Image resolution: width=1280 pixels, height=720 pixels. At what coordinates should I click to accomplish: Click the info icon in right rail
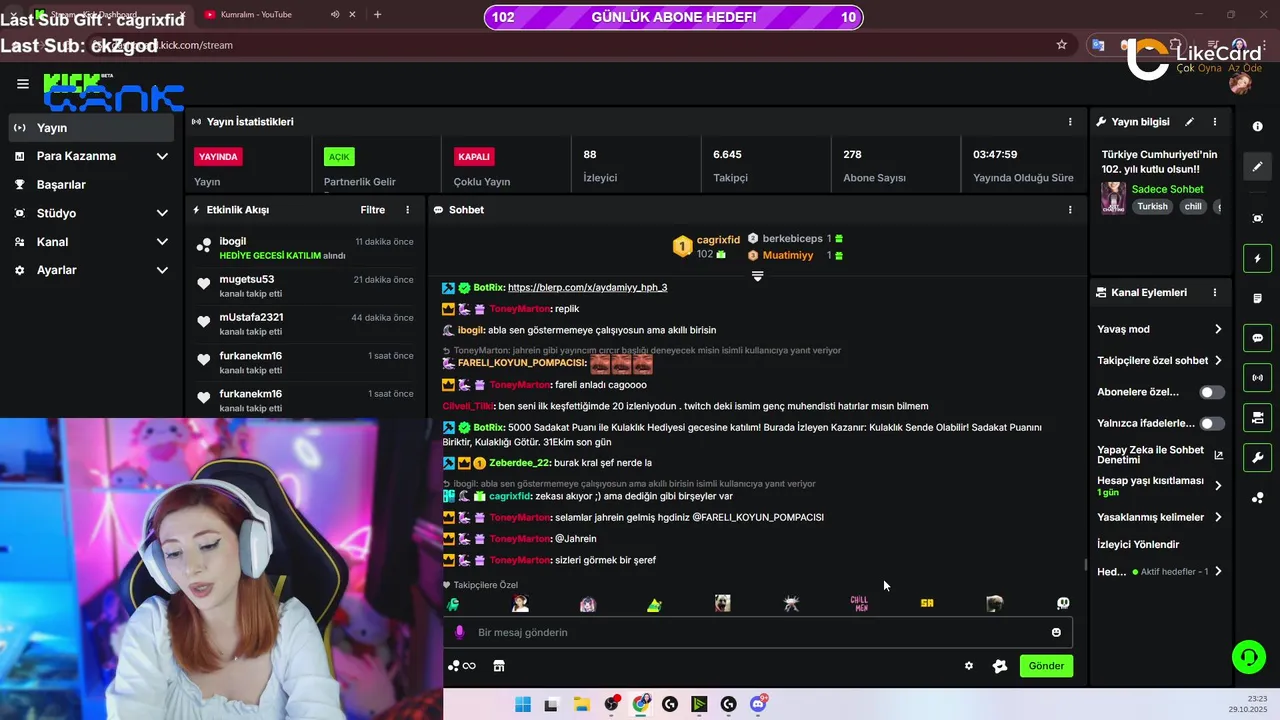(1258, 127)
